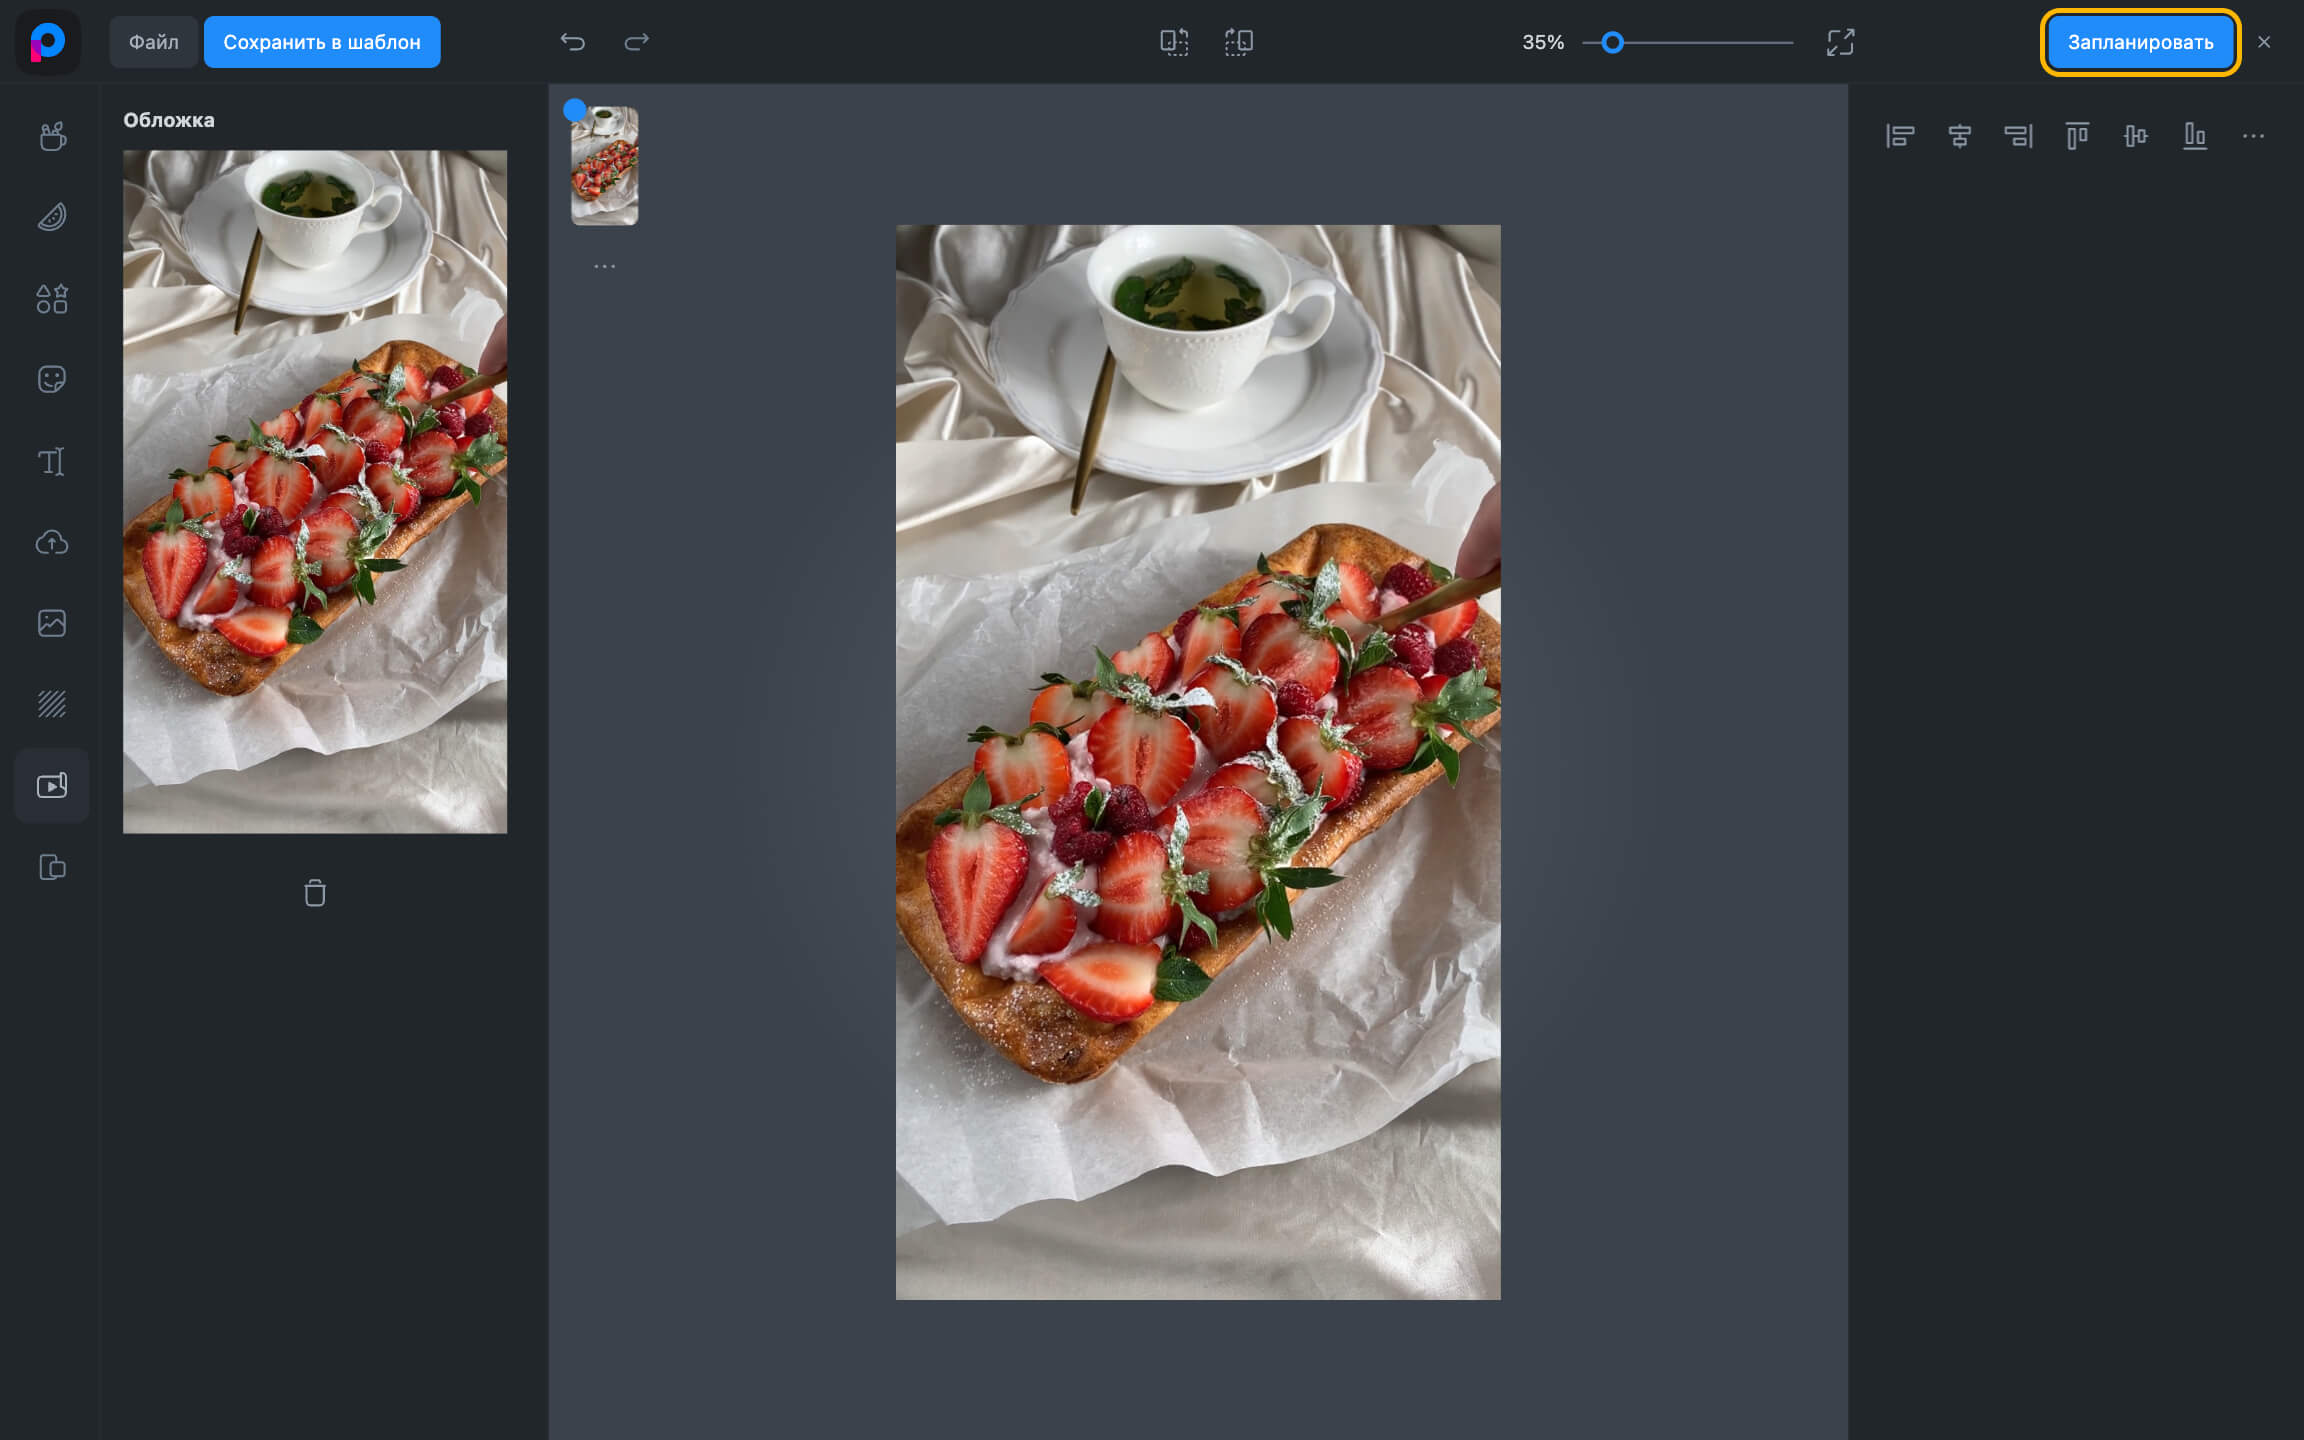Select the slide thumbnail preview
Screen dimensions: 2304x1440
point(604,166)
